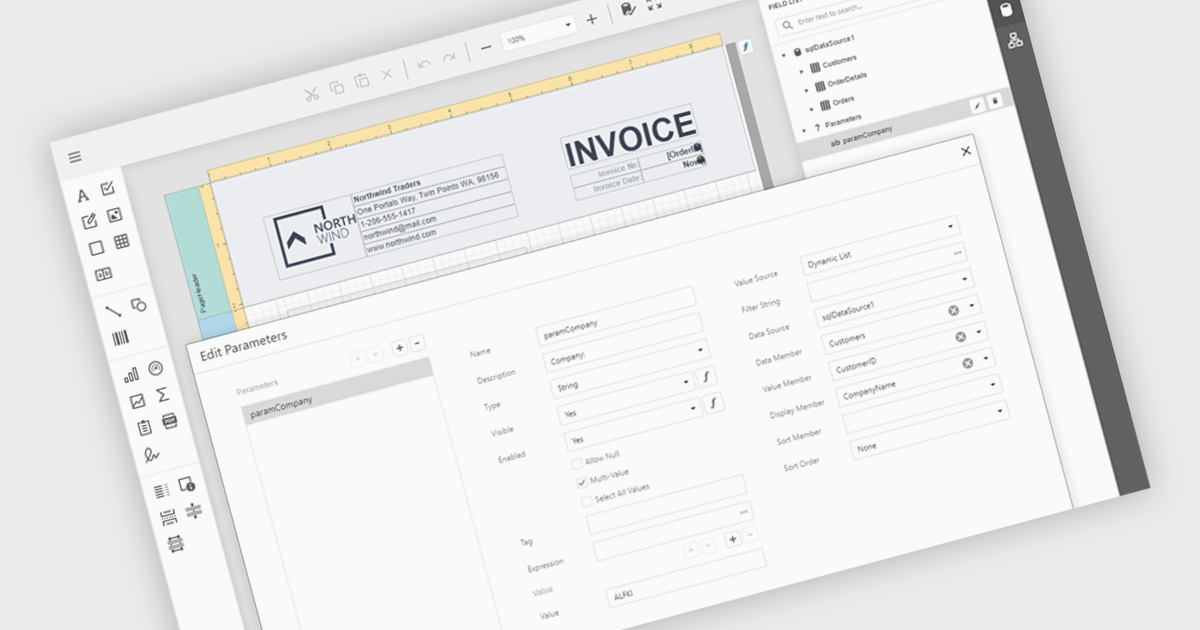Select the Cross-band Line control in toolbox

tap(193, 511)
